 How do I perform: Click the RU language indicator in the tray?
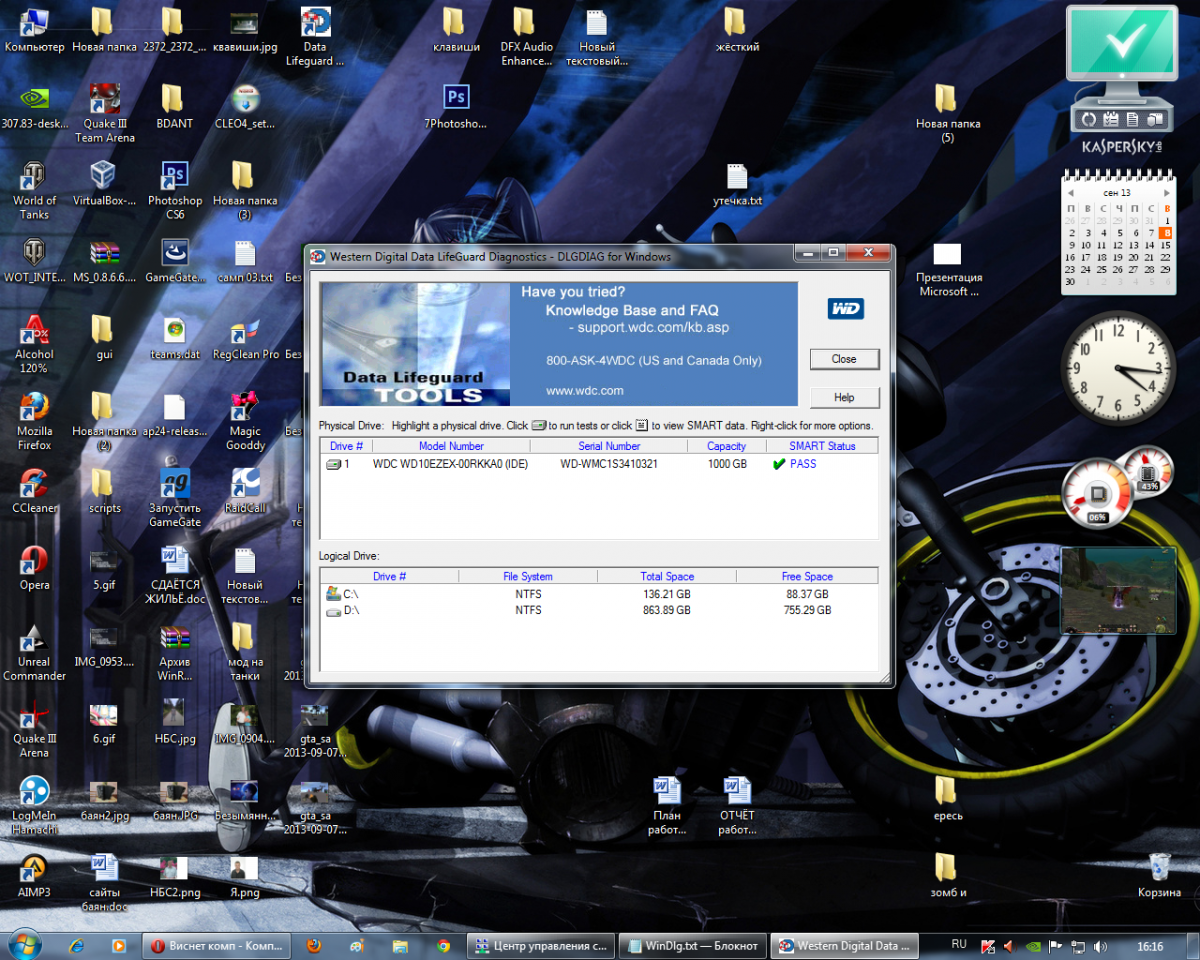pyautogui.click(x=959, y=944)
